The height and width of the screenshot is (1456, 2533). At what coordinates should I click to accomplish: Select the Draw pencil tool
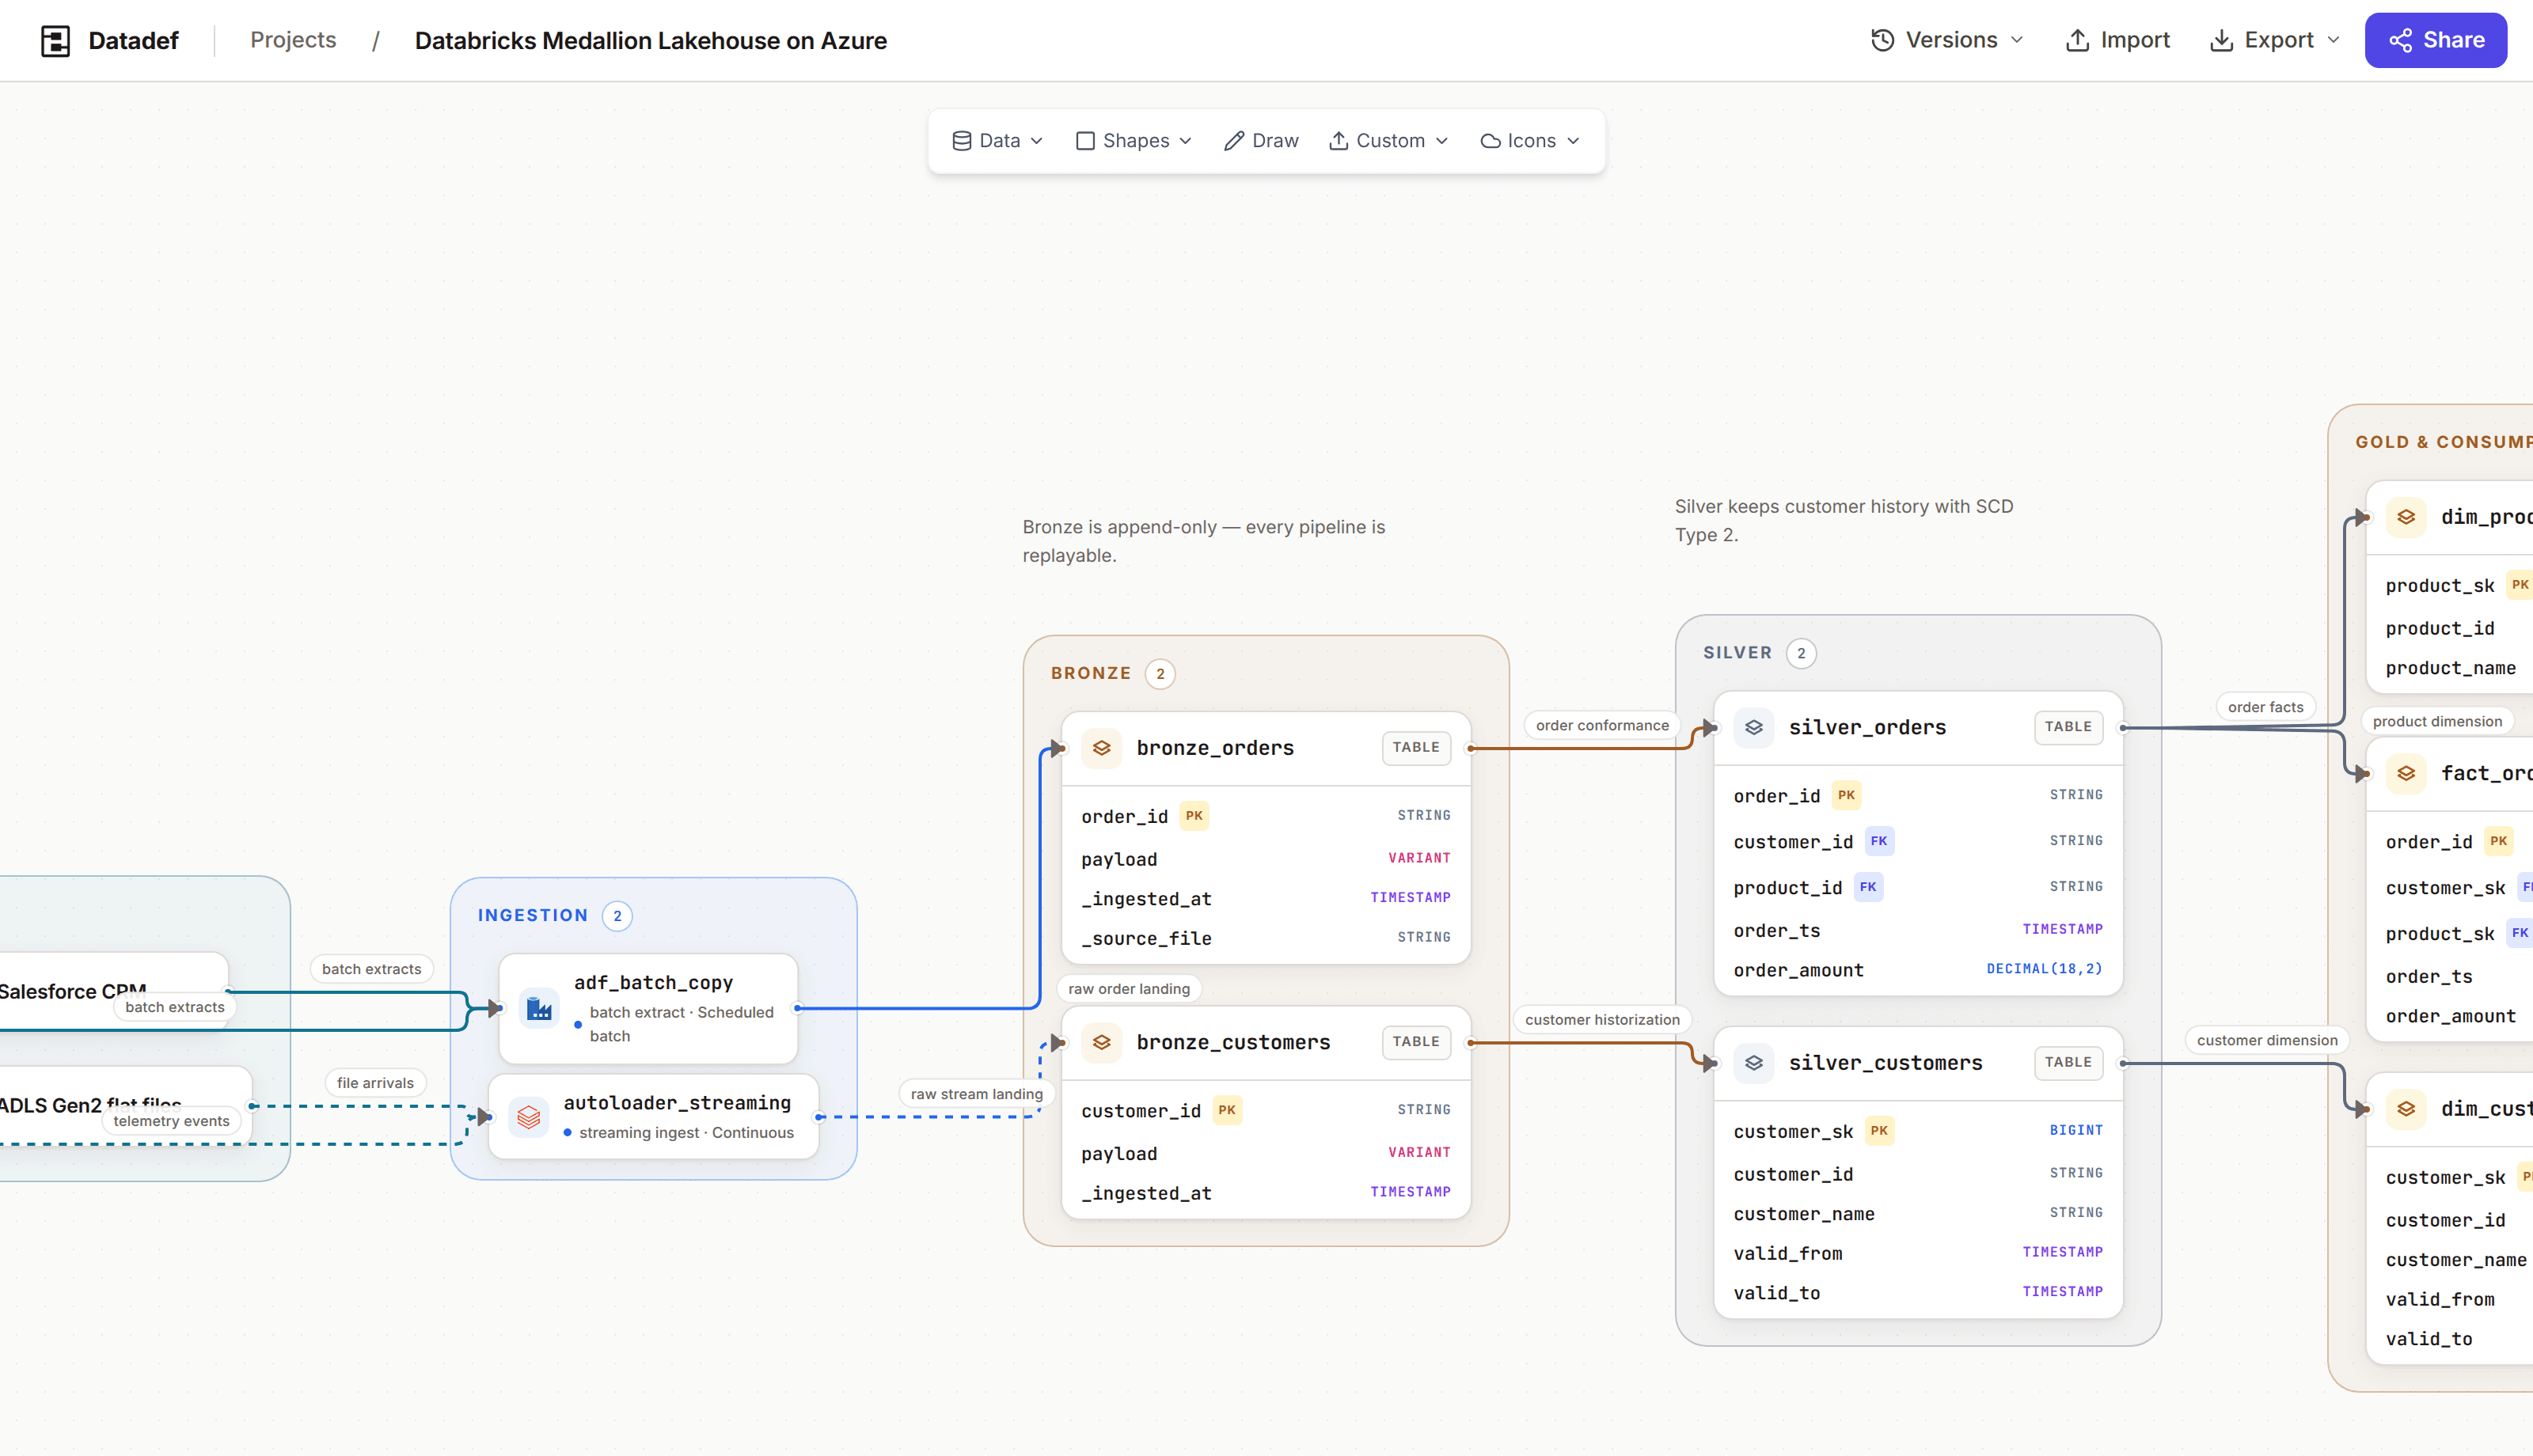1234,141
